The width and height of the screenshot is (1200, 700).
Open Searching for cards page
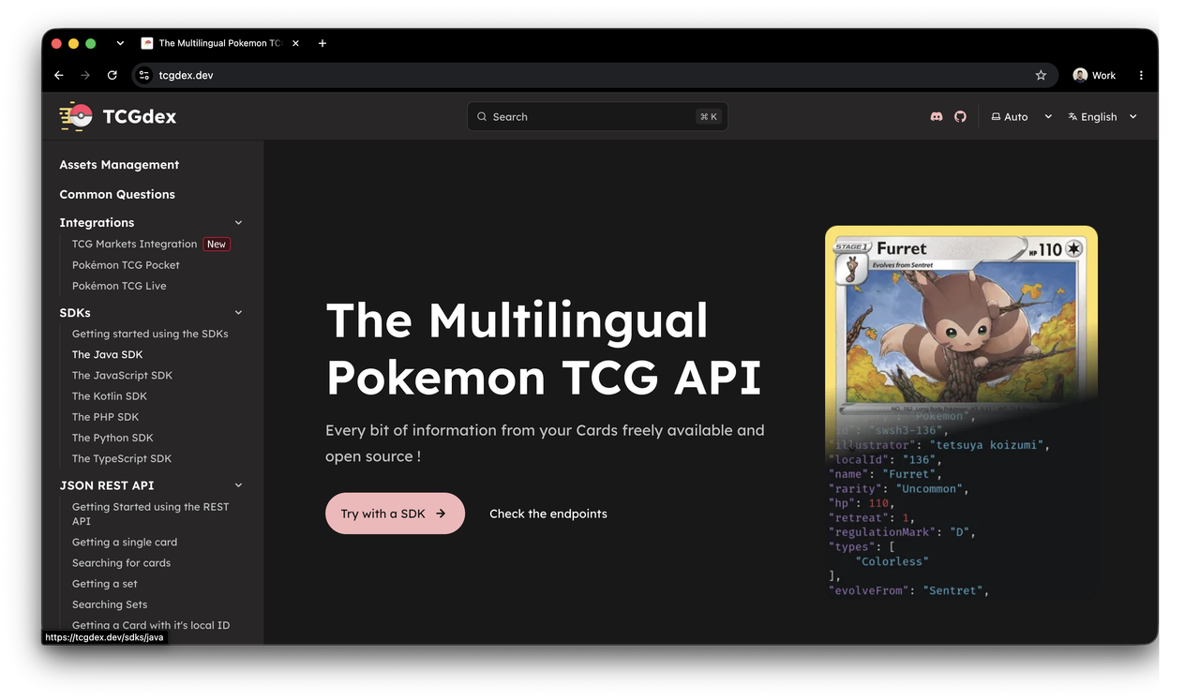pos(121,563)
